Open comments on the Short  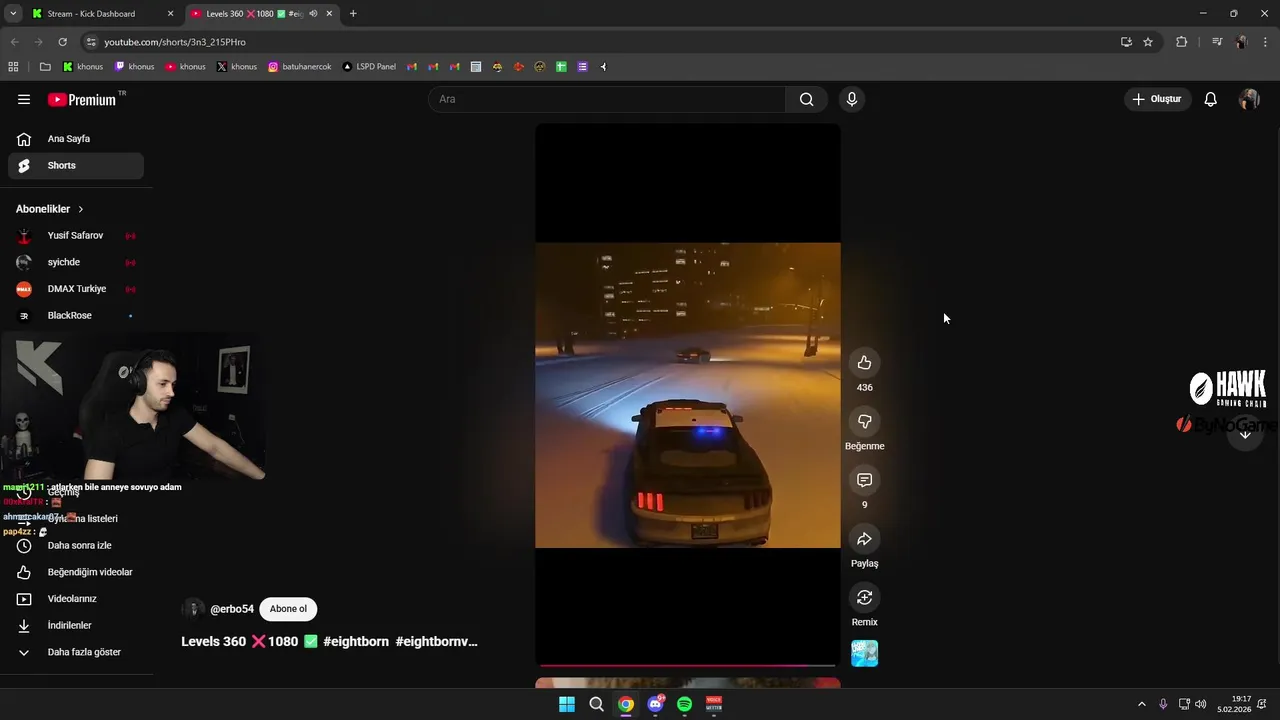click(865, 480)
